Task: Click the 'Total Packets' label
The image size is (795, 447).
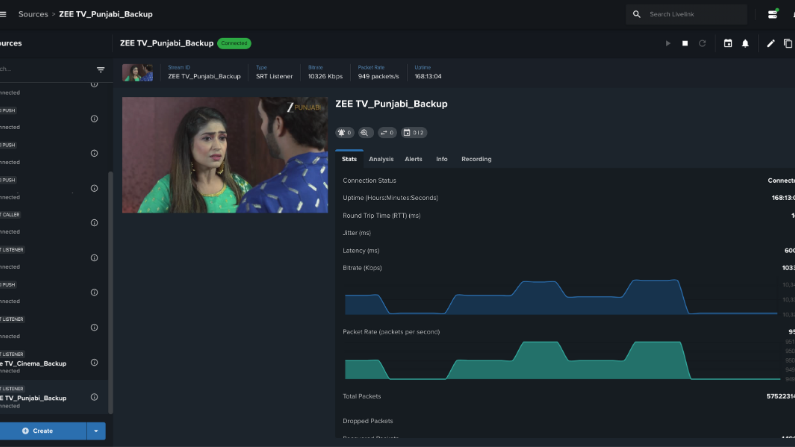Action: point(362,396)
